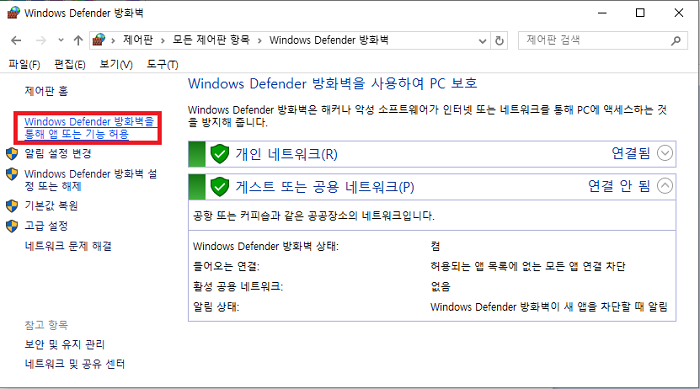The image size is (700, 389).
Task: Open the 파일(F) menu
Action: click(x=24, y=65)
